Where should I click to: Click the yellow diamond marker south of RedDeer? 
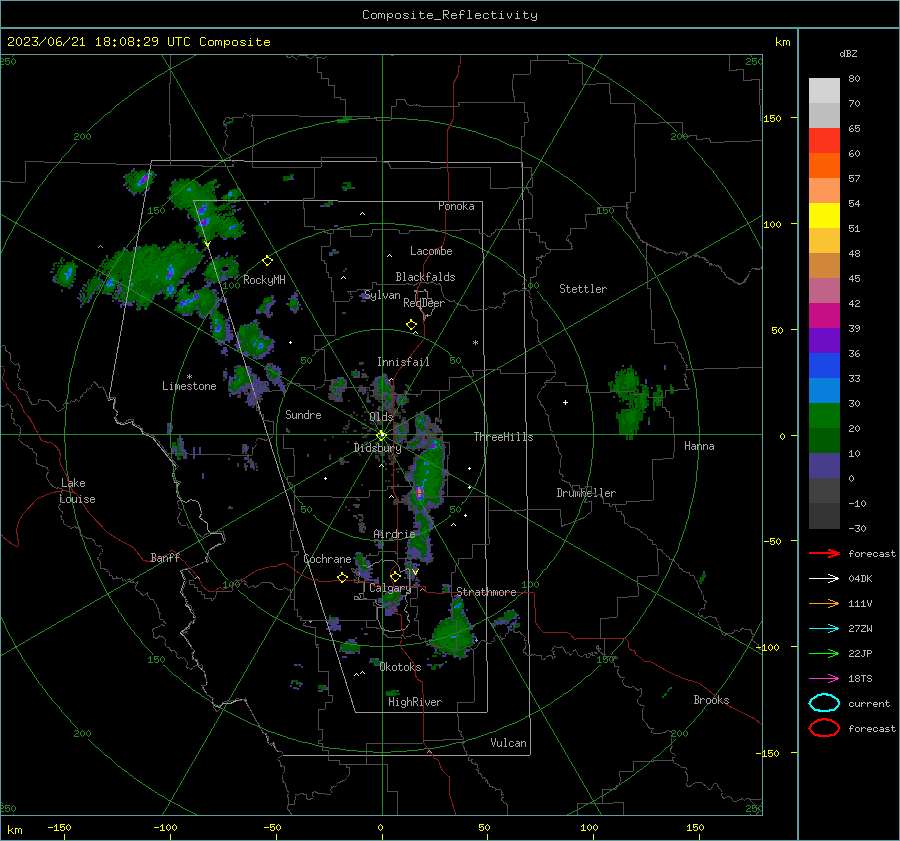tap(411, 325)
